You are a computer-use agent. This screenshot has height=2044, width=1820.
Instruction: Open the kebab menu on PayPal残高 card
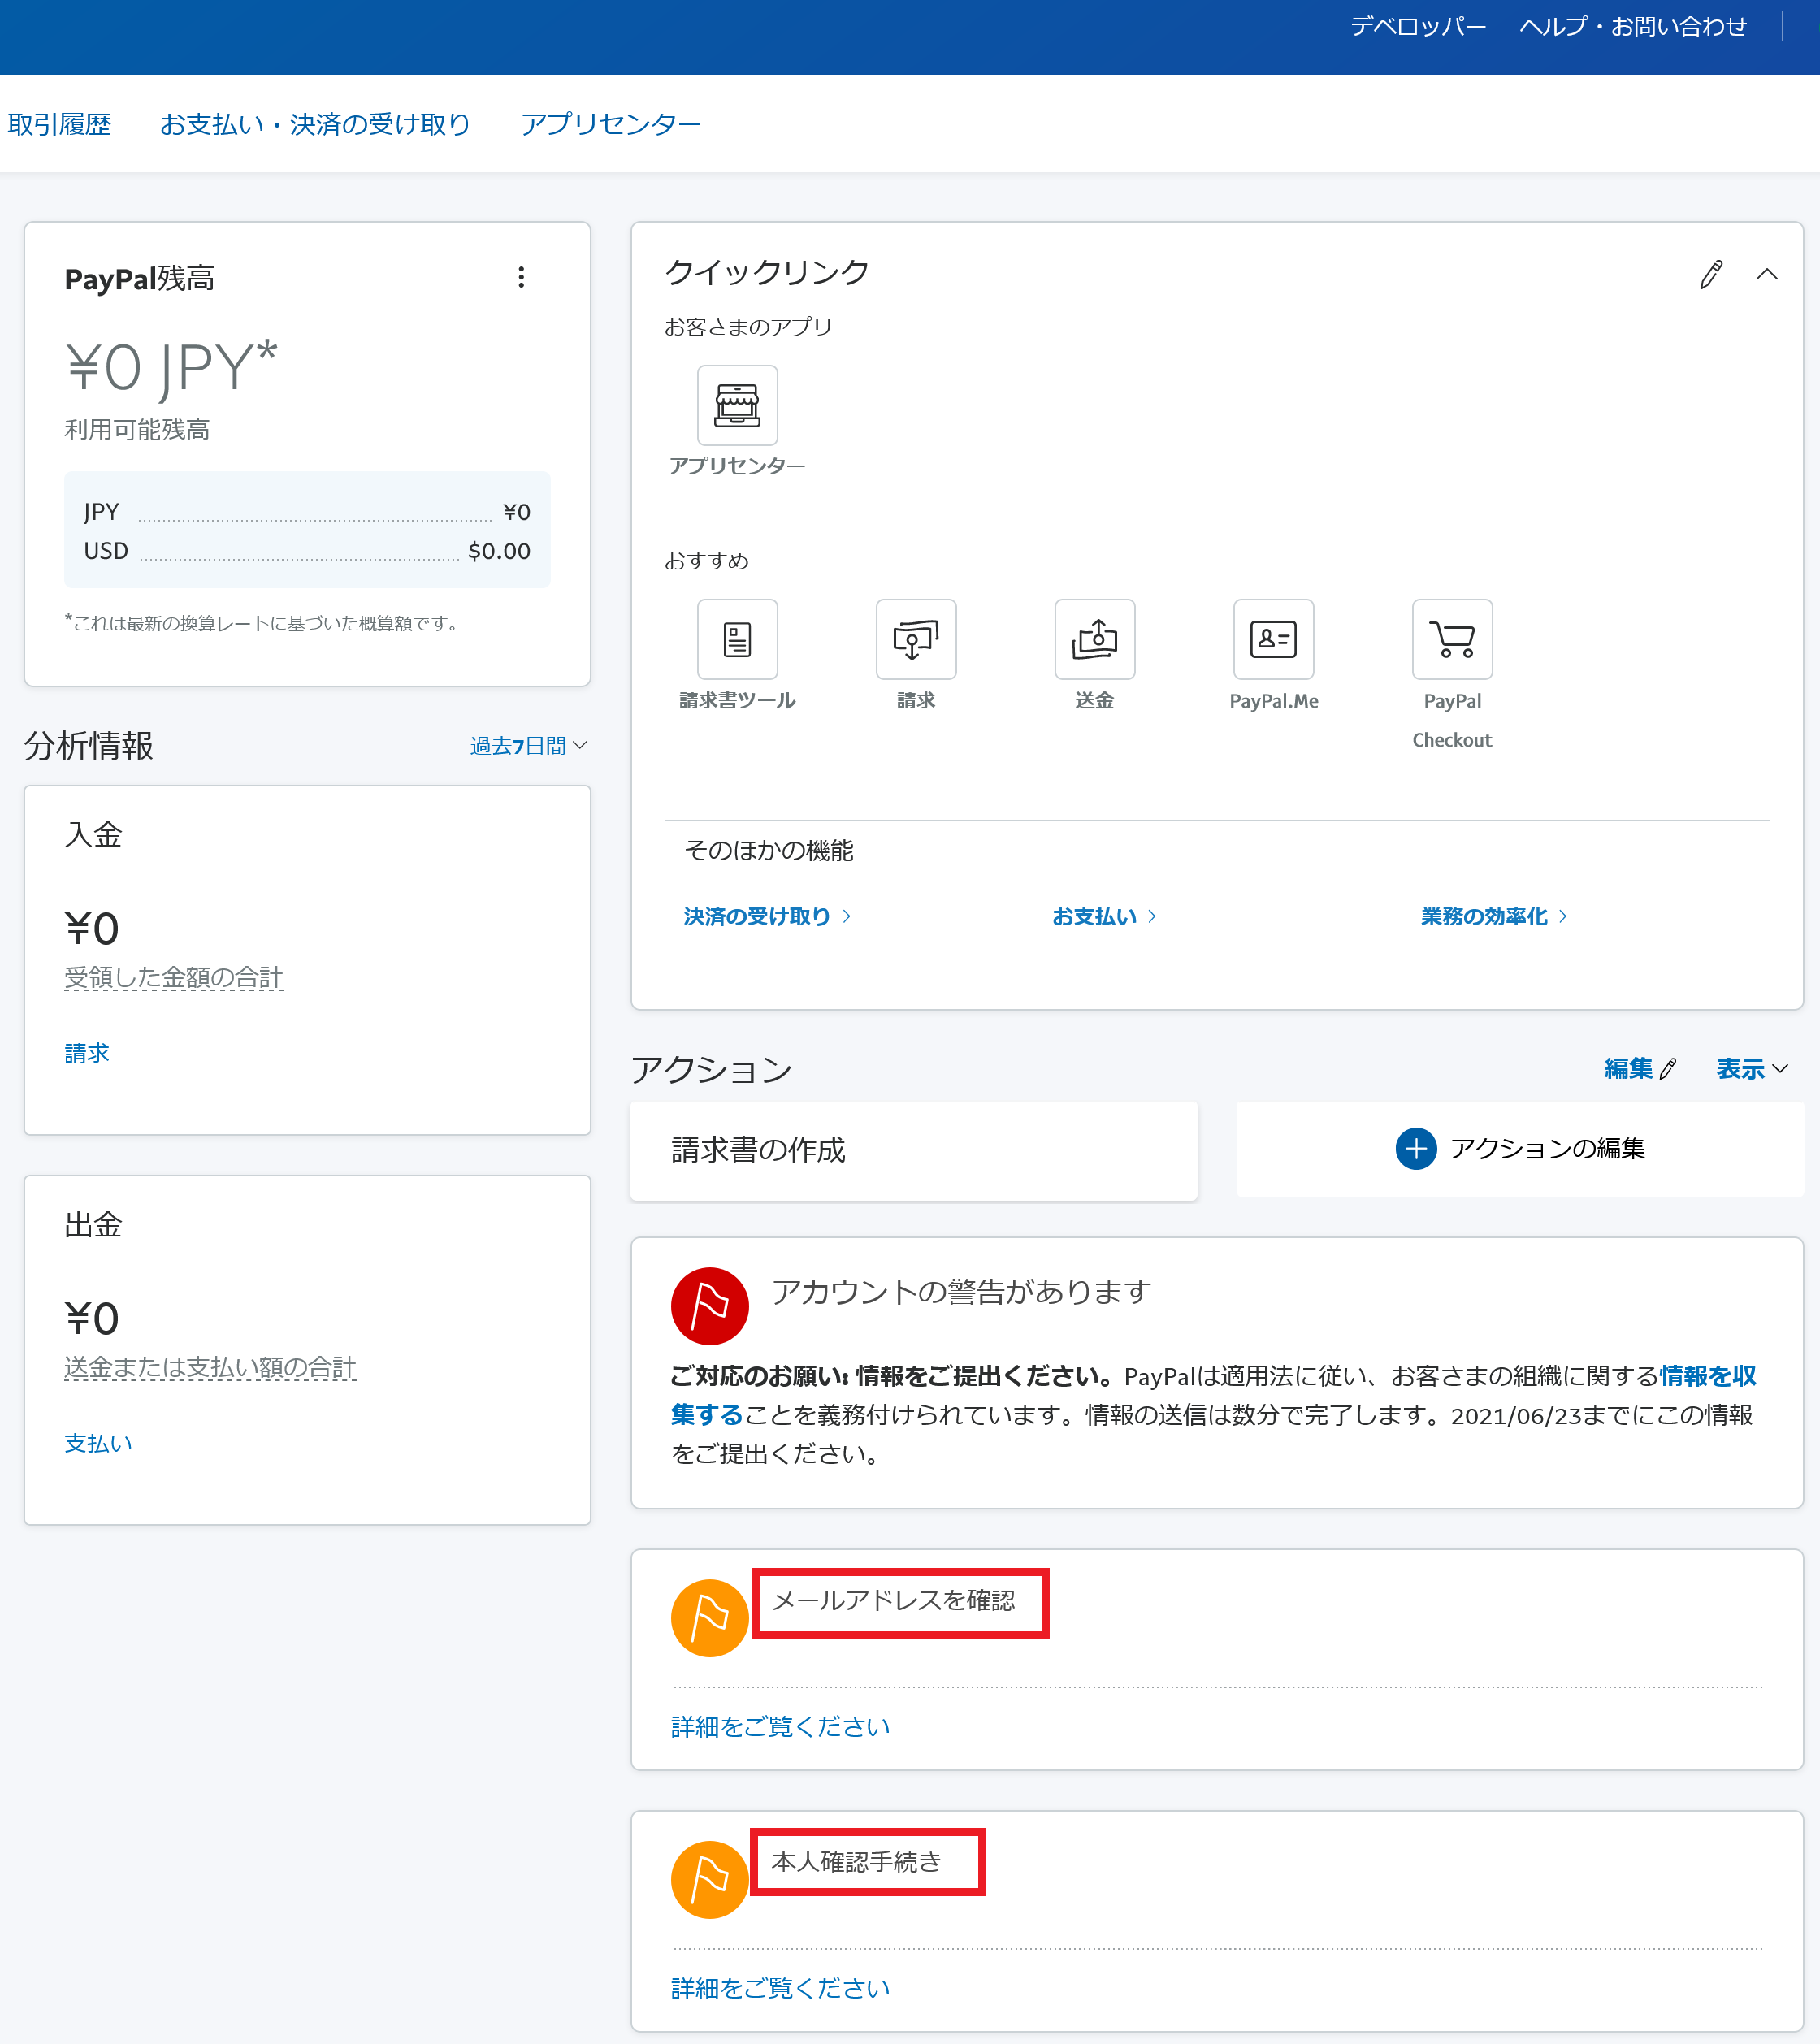click(x=521, y=277)
